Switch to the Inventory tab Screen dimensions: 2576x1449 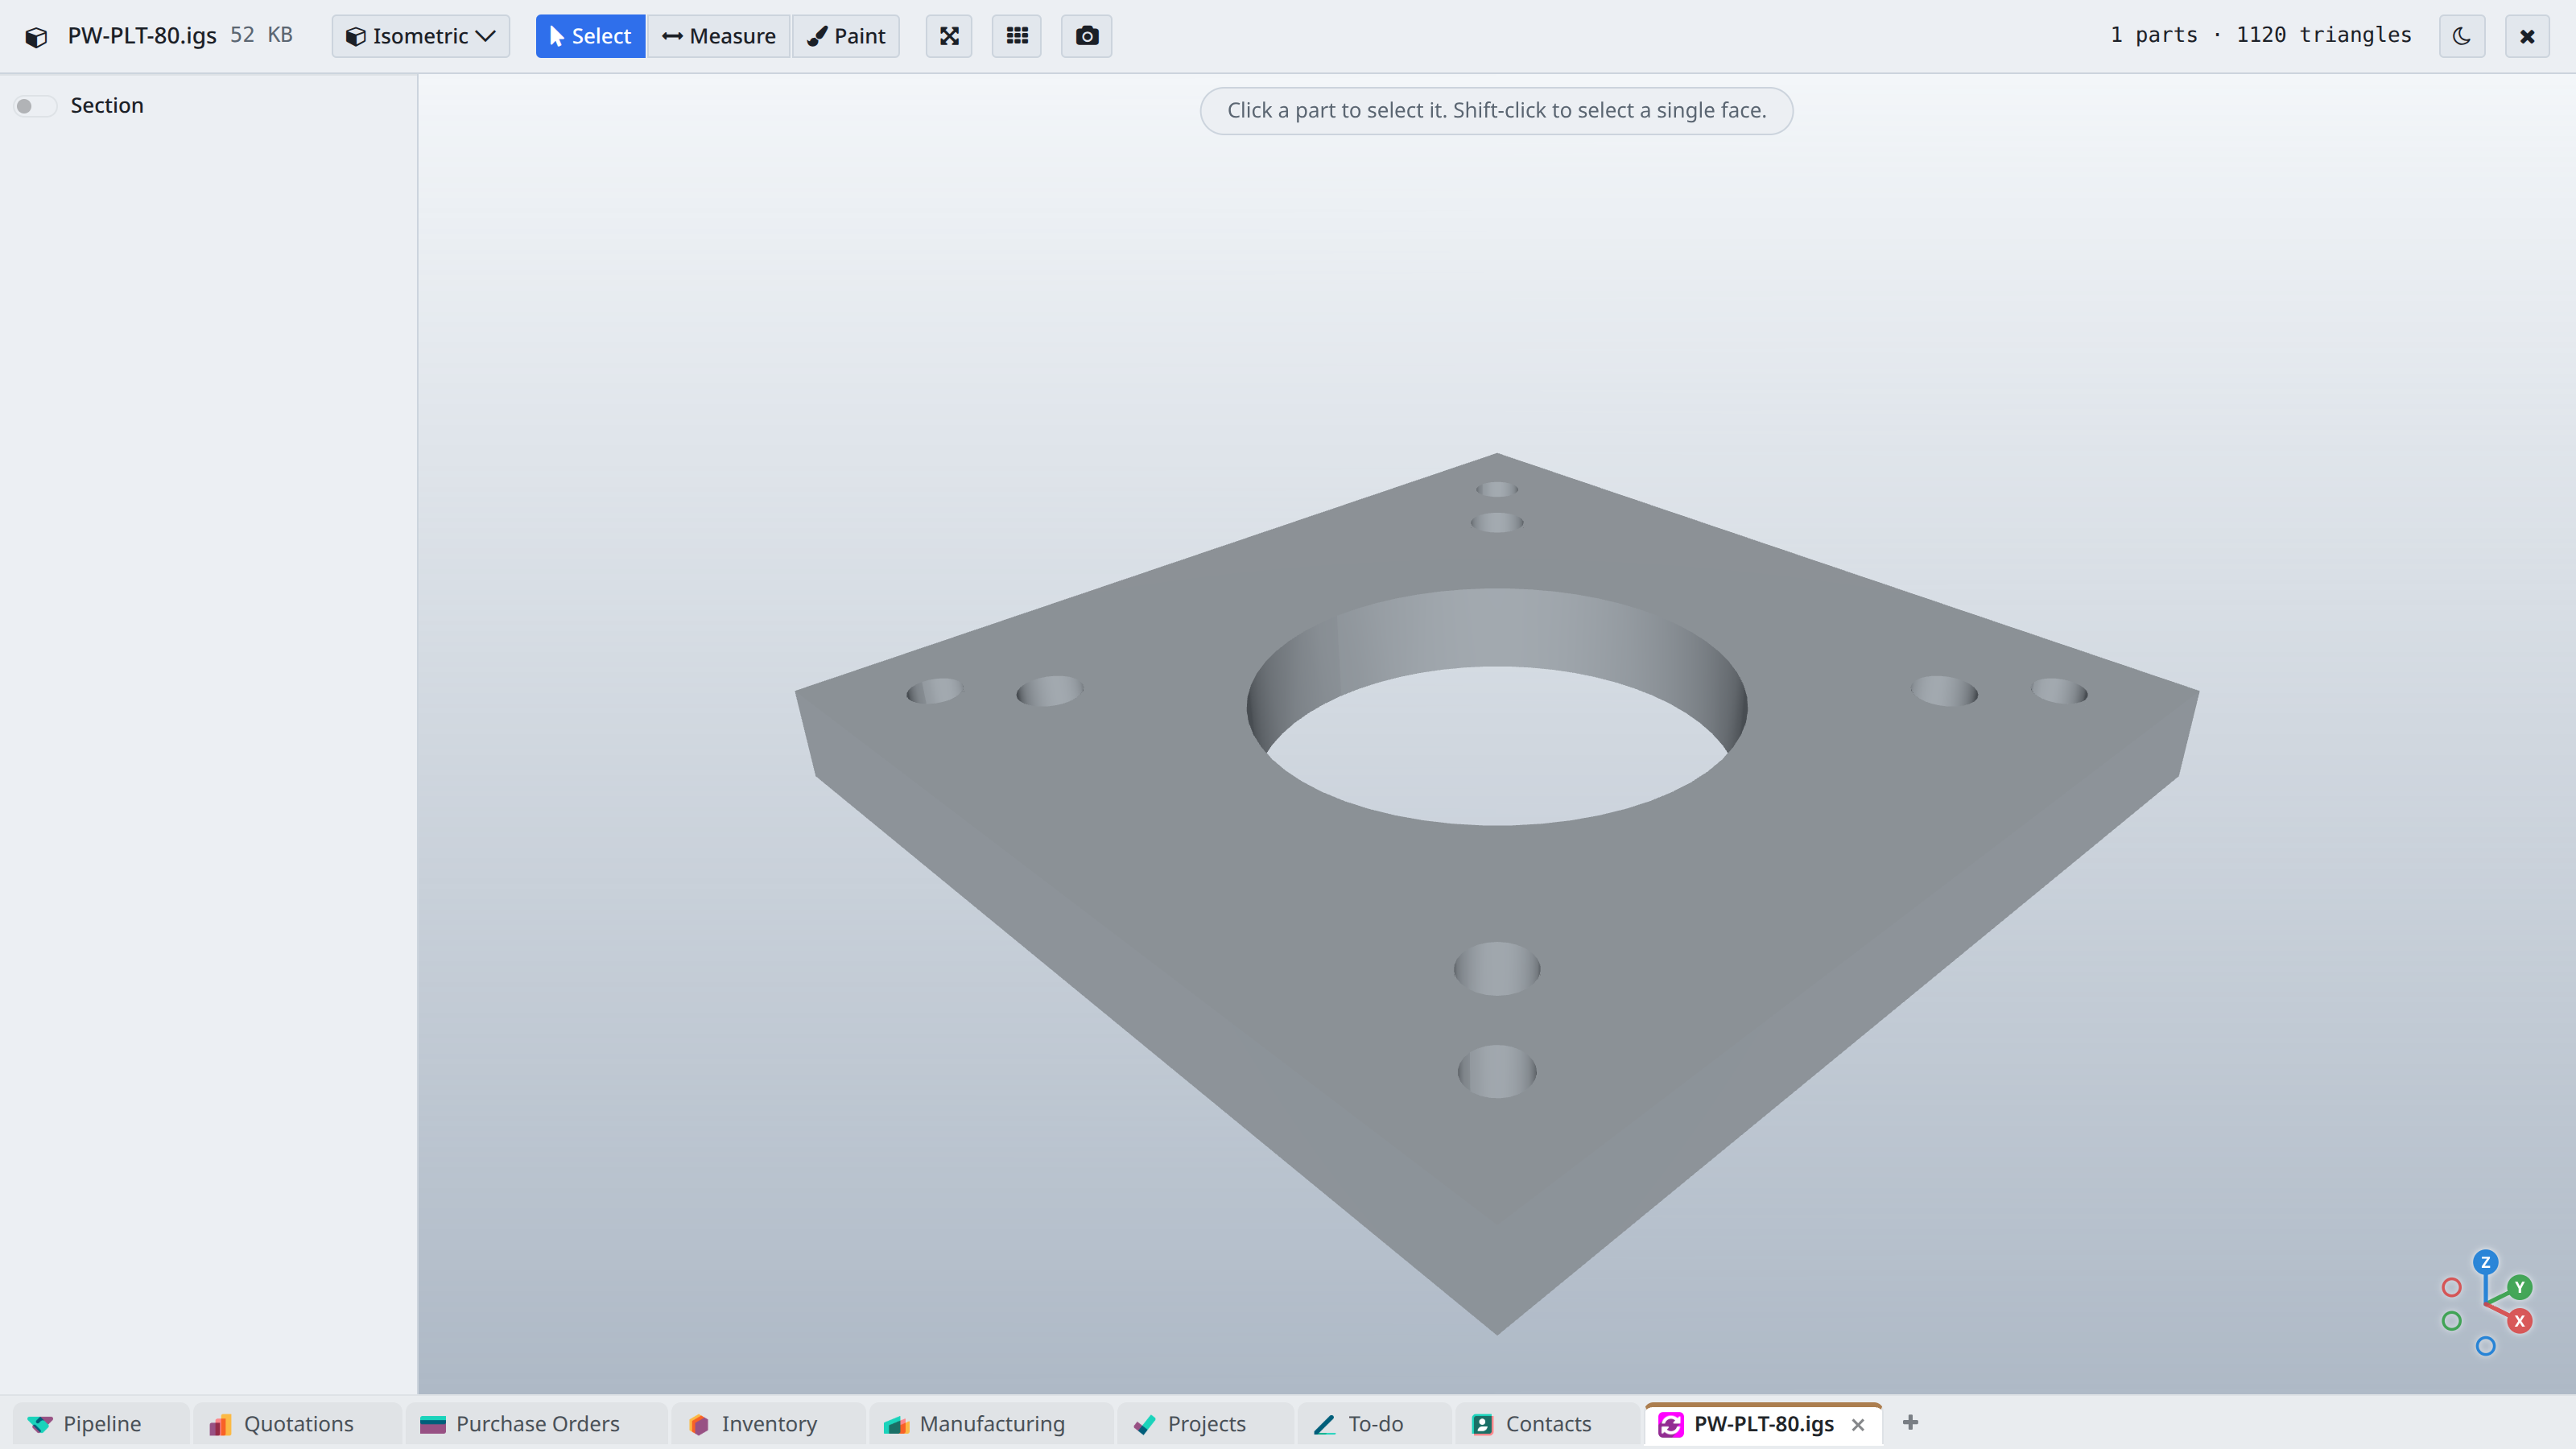[768, 1424]
